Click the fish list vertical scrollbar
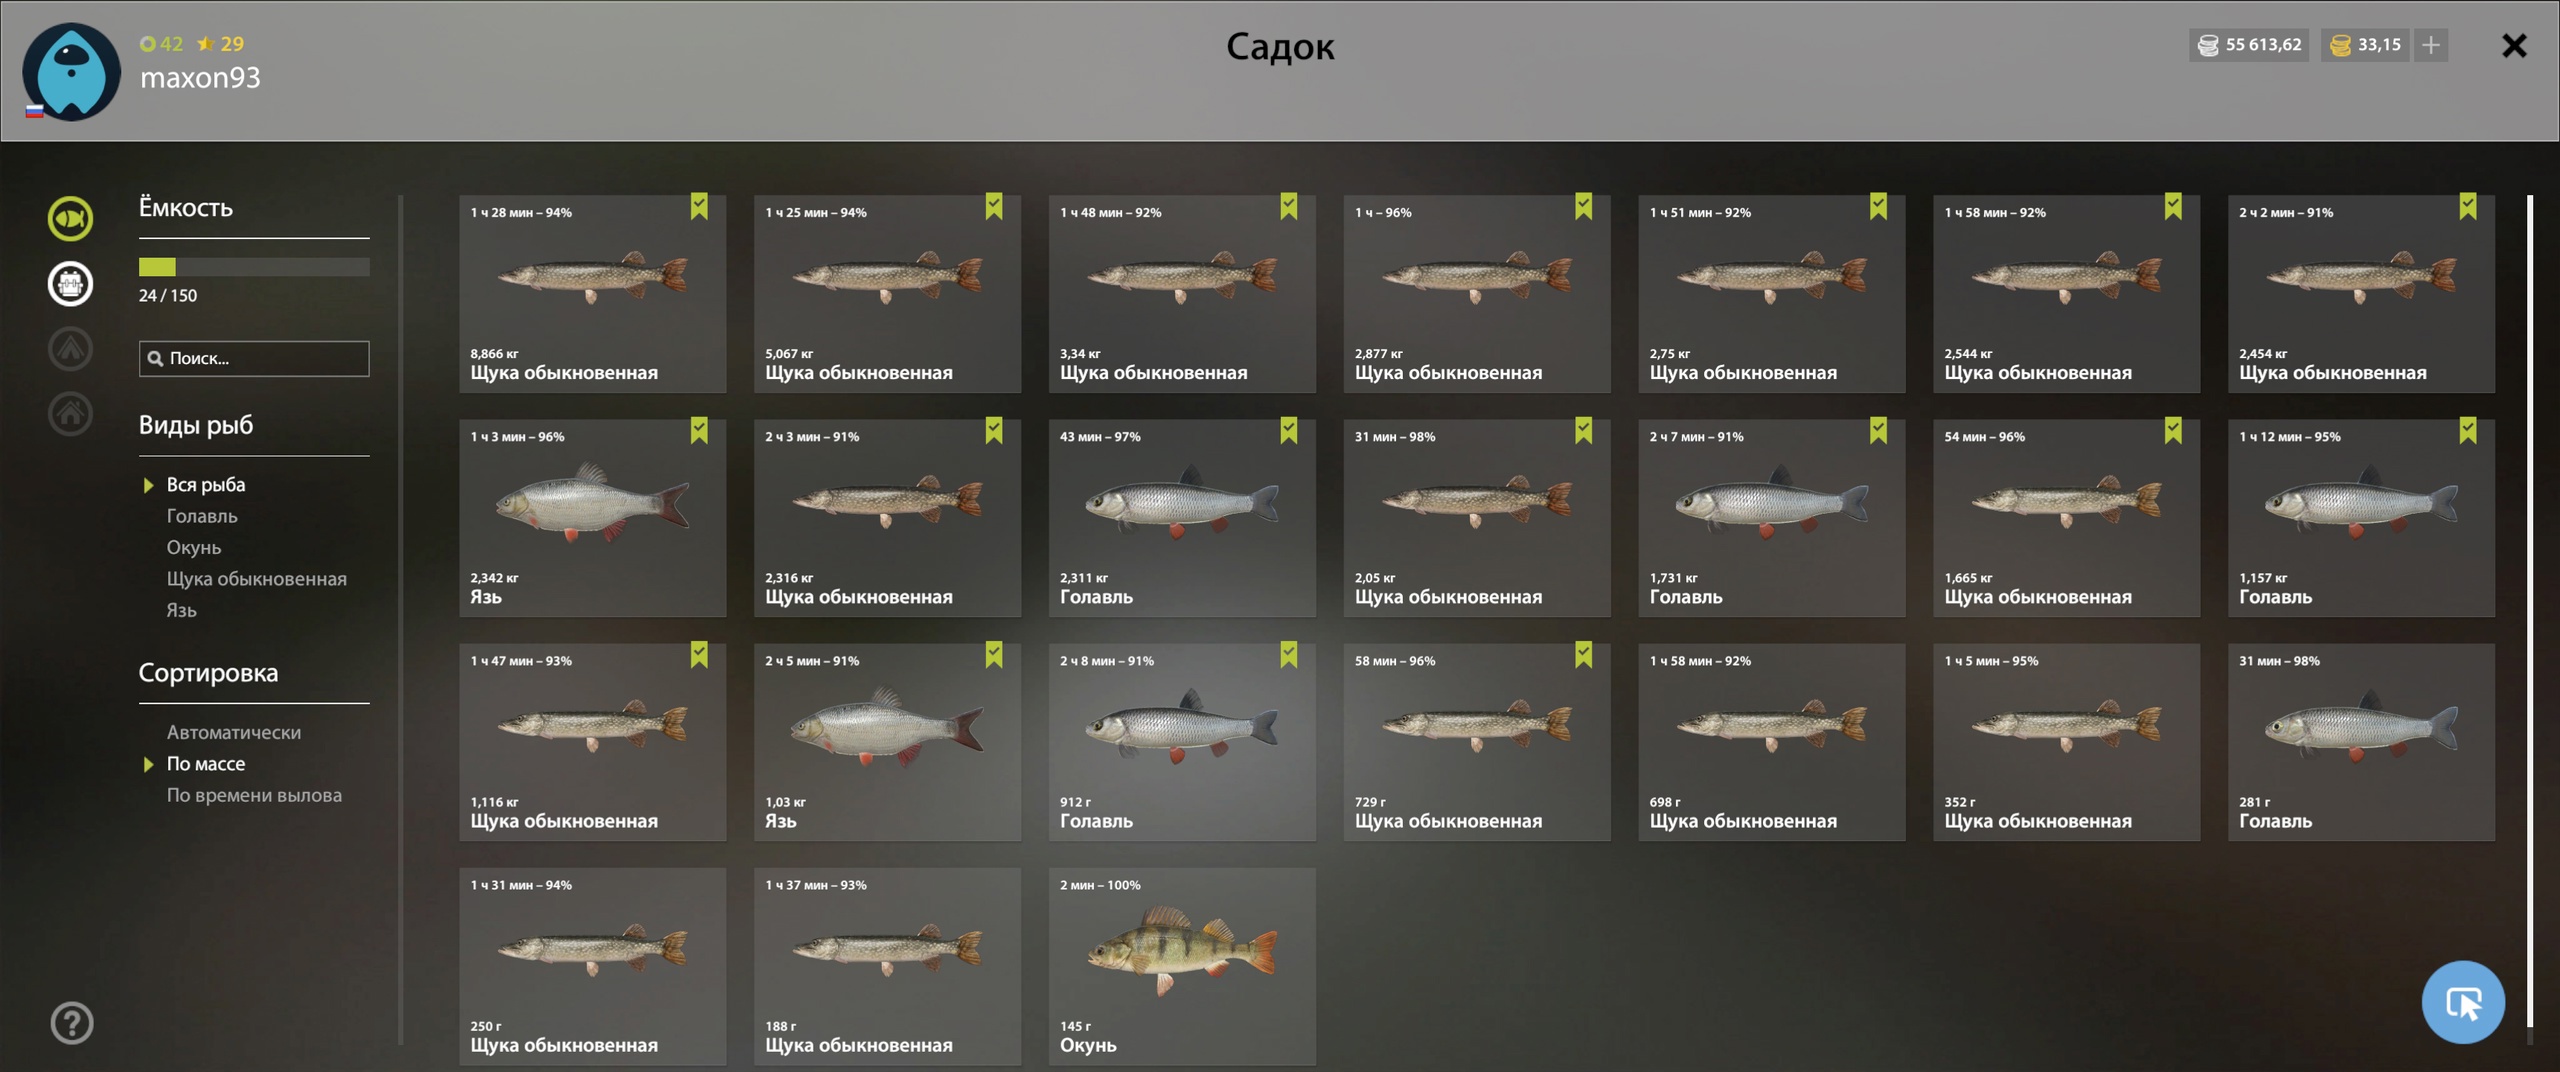The height and width of the screenshot is (1072, 2560). [2529, 610]
